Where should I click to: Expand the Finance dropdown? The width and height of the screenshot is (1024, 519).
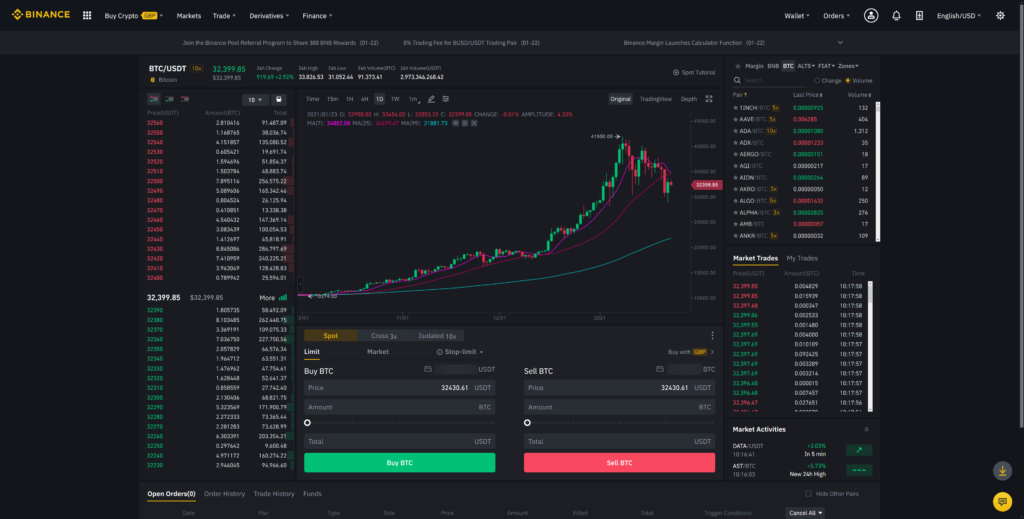317,16
